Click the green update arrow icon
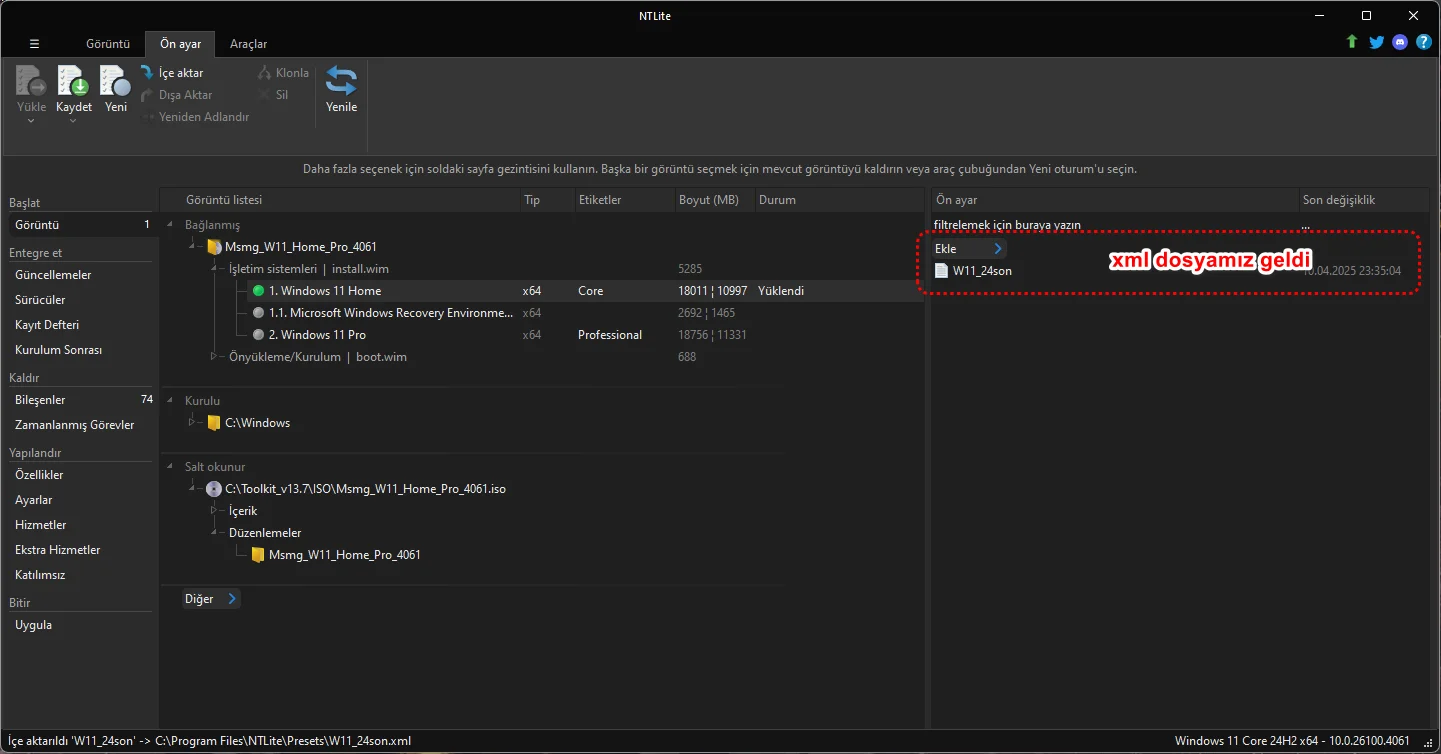This screenshot has height=754, width=1441. [1352, 42]
